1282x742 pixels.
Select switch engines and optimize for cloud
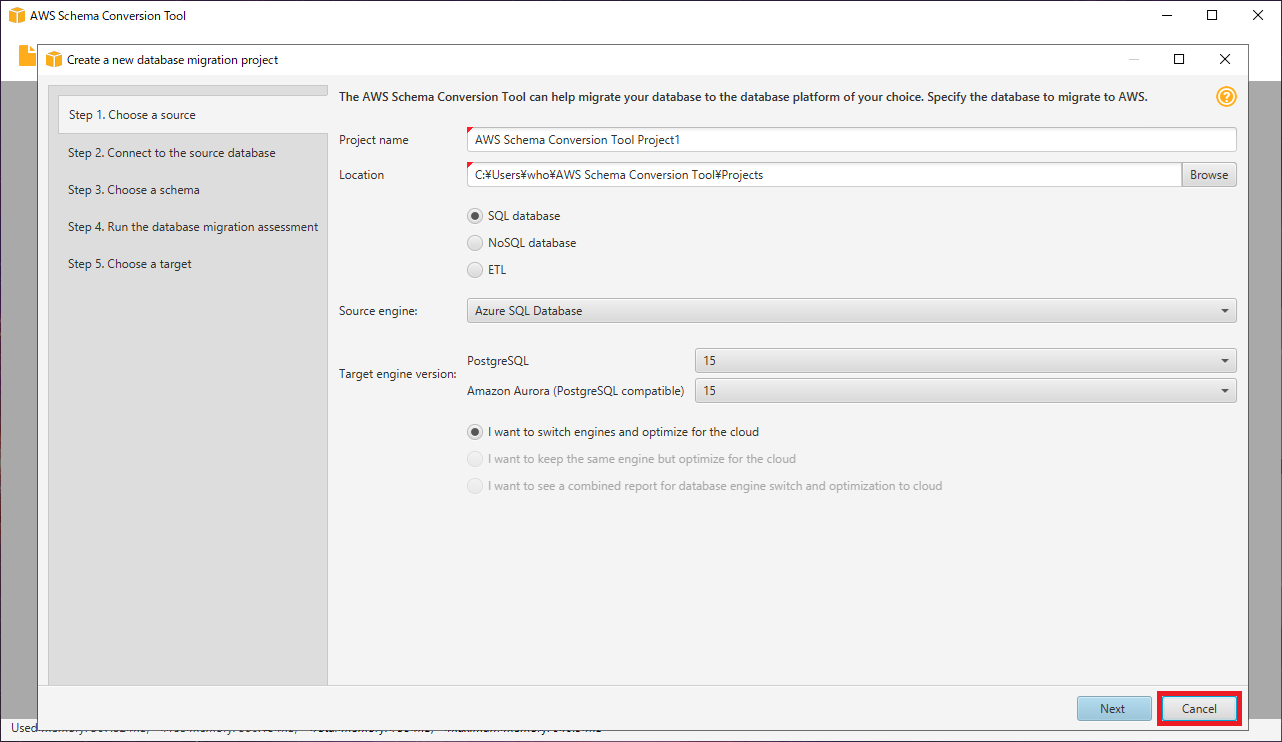[x=476, y=433]
